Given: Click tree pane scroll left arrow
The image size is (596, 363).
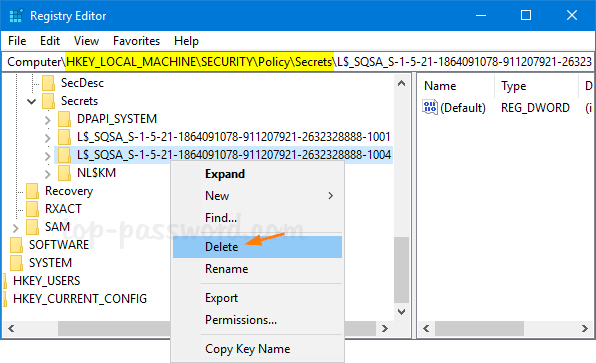Looking at the screenshot, I should point(11,328).
